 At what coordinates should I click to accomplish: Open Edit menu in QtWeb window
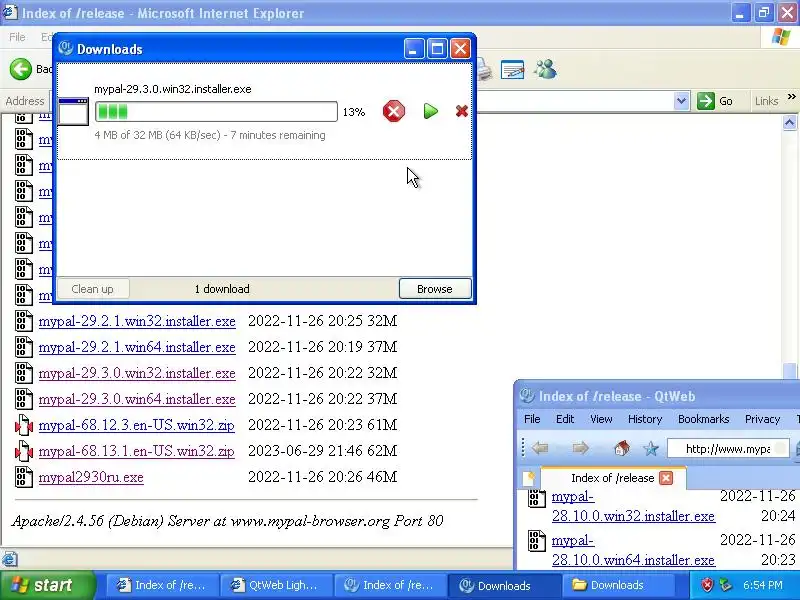pos(565,419)
